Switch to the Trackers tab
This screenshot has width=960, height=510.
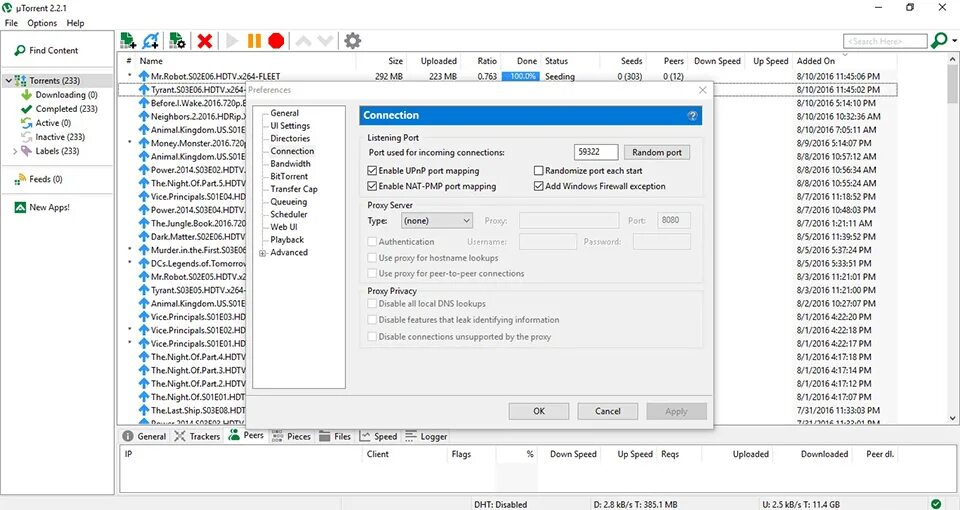tap(197, 437)
